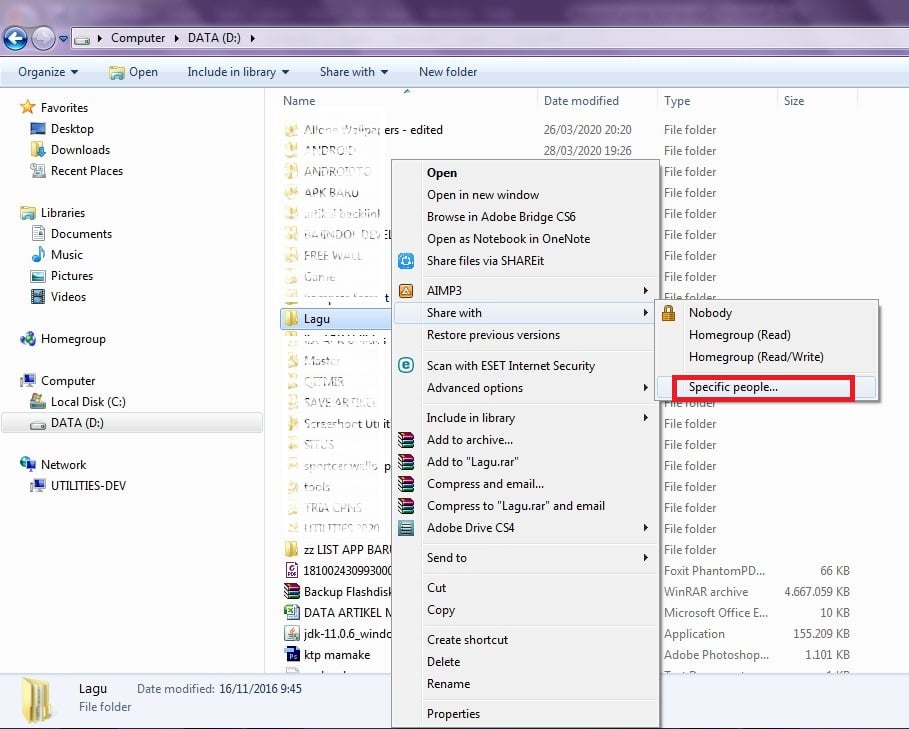909x729 pixels.
Task: Open the Organize dropdown menu
Action: (48, 72)
